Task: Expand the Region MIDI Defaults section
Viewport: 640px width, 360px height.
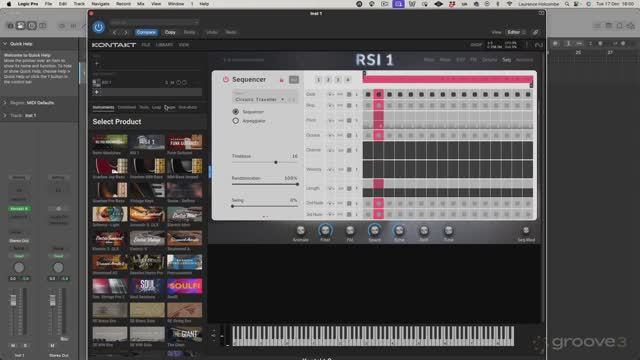Action: pos(5,103)
